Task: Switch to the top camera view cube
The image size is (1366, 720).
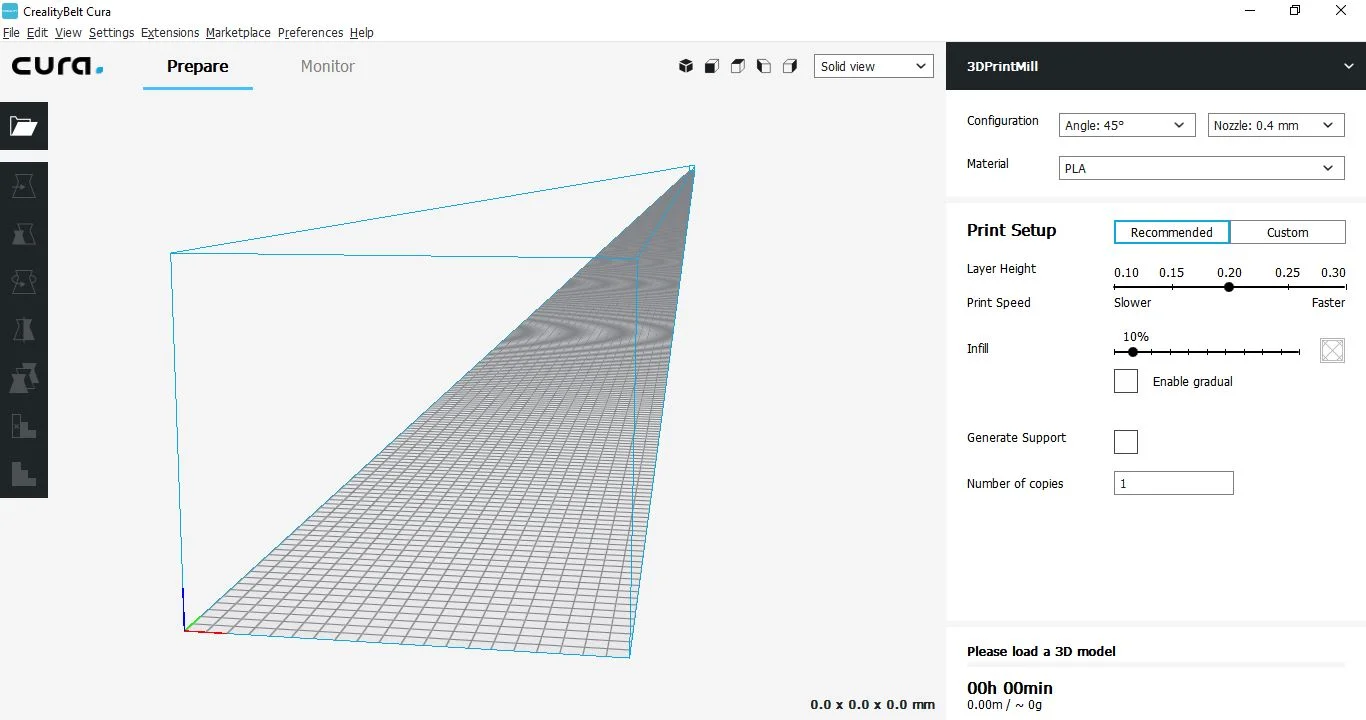Action: 738,66
